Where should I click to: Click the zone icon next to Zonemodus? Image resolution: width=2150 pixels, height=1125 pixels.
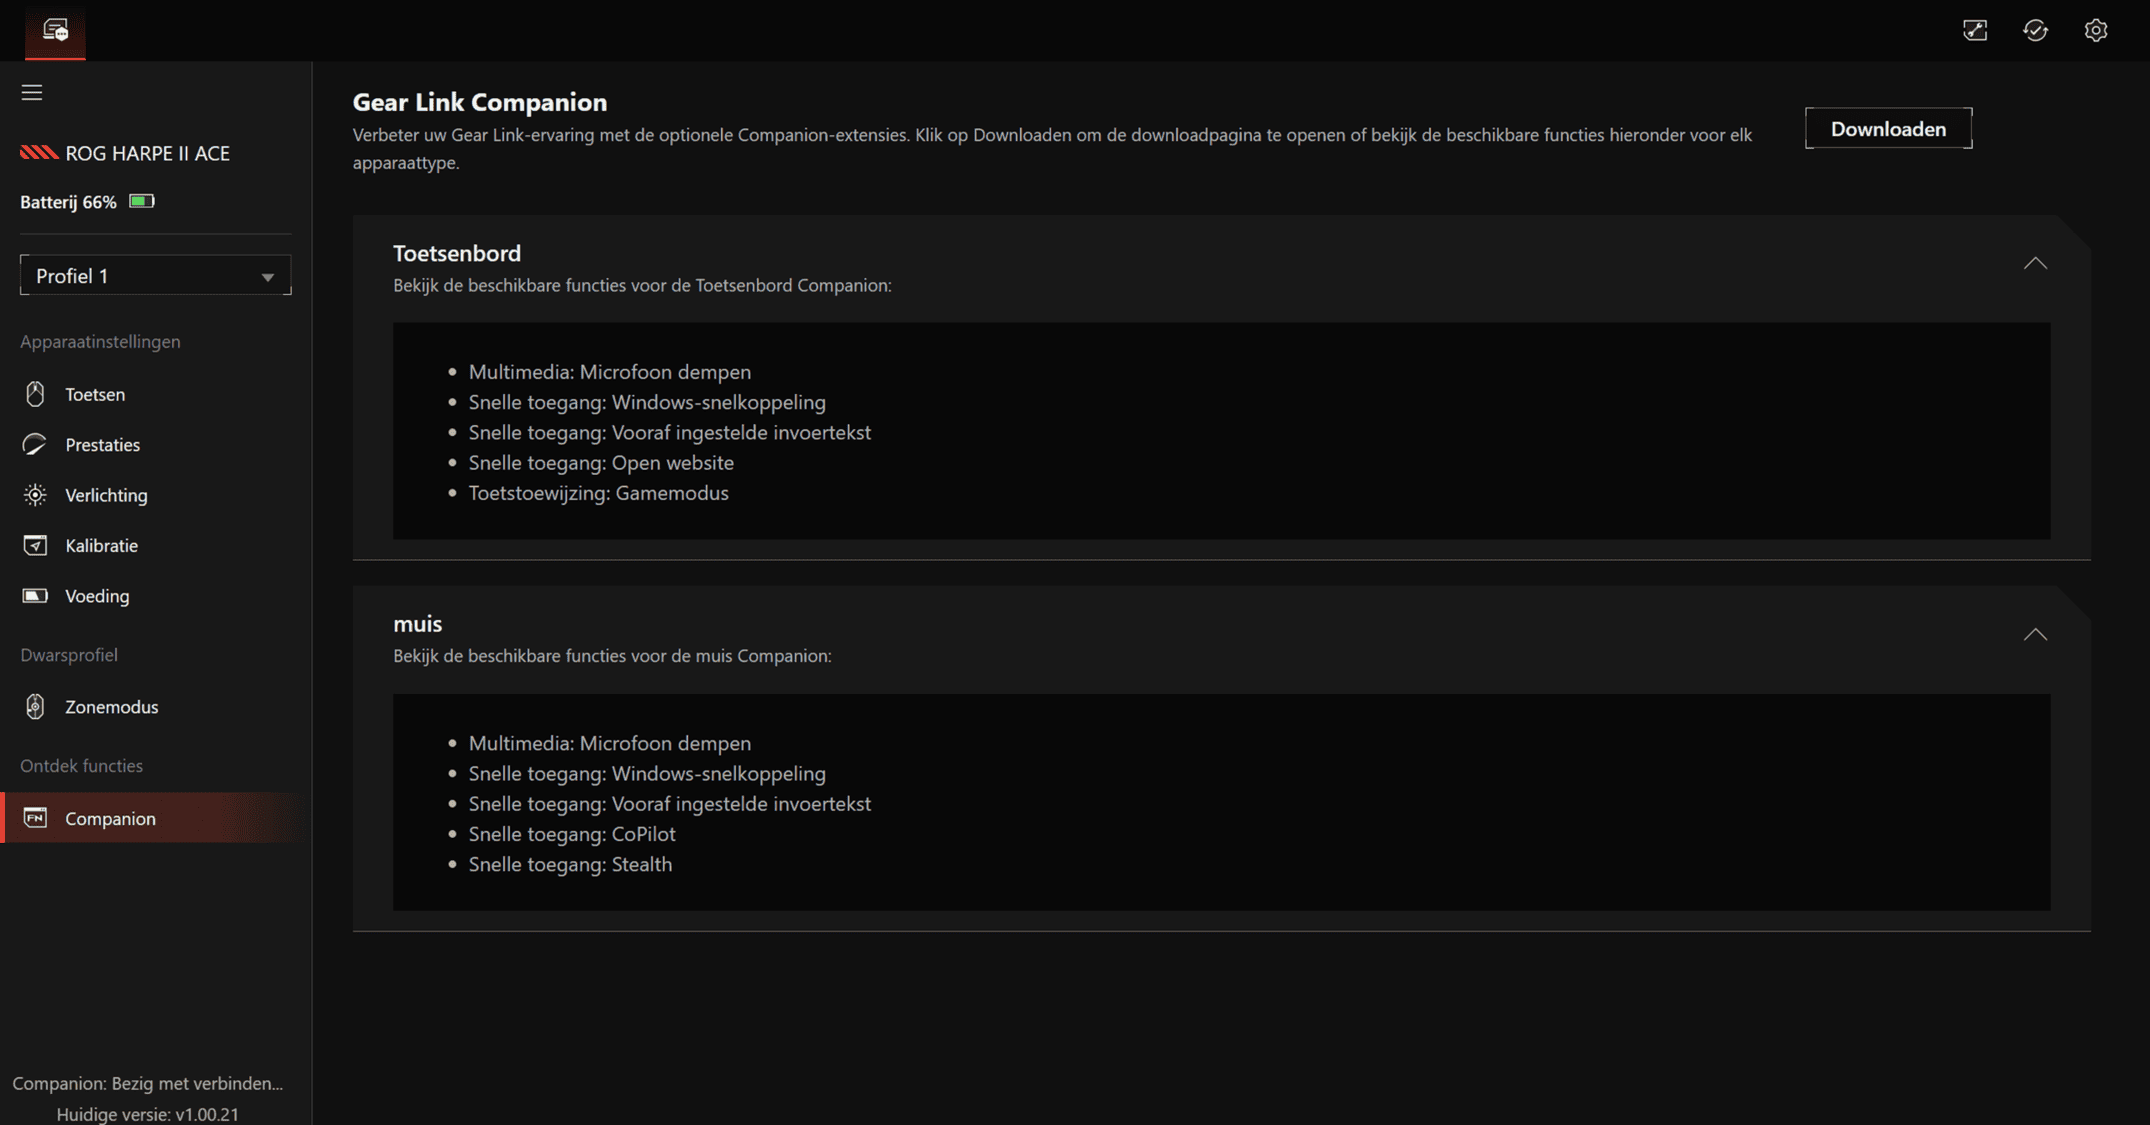pos(35,706)
